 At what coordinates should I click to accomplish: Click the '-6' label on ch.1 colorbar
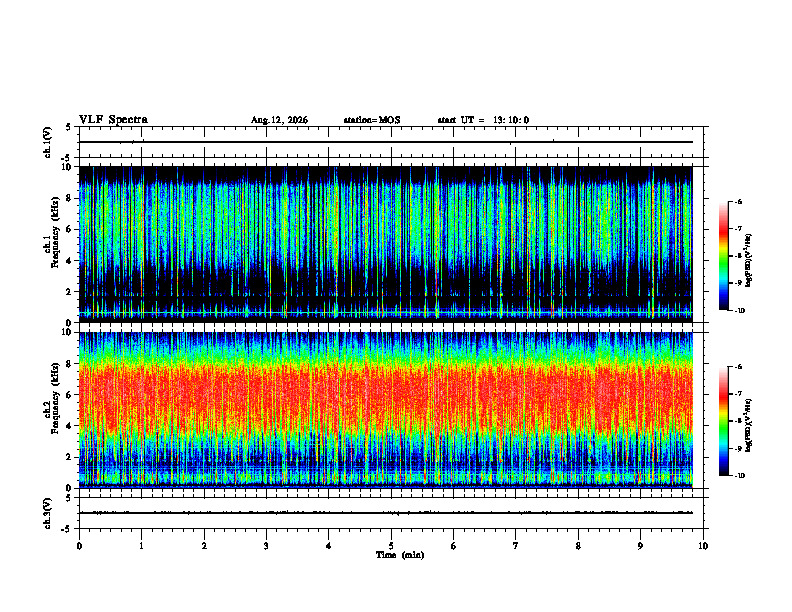(739, 201)
